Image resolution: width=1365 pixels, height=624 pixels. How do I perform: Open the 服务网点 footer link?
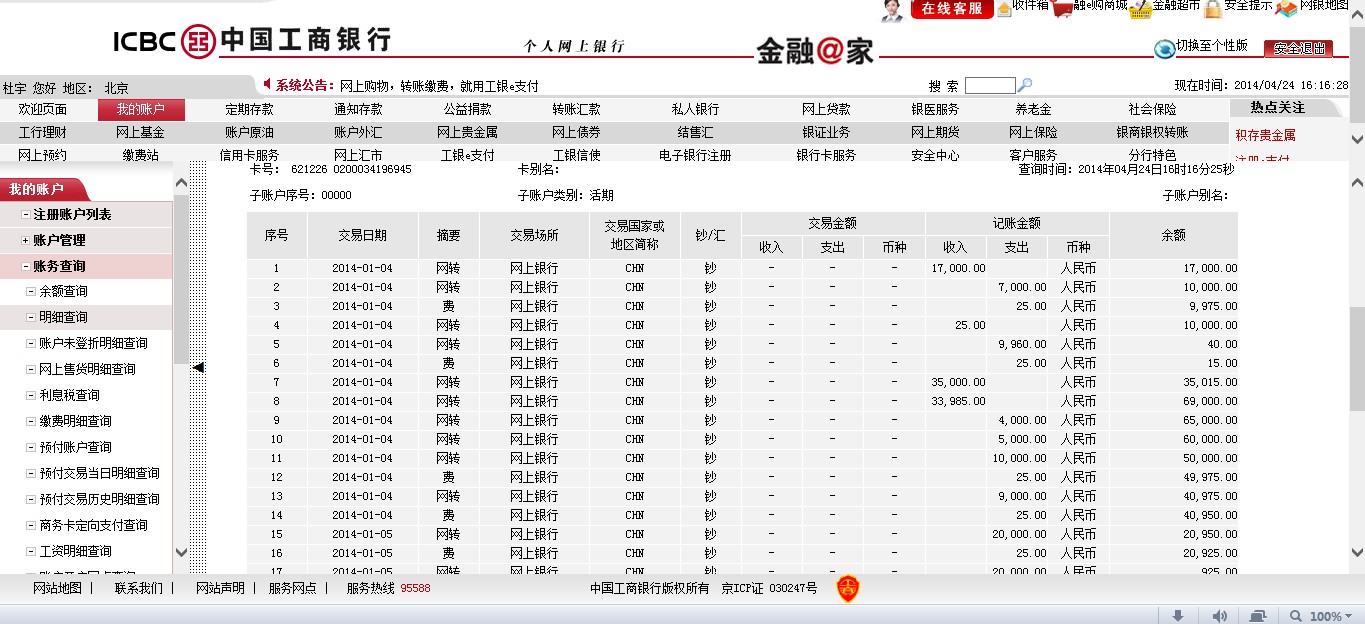pos(292,588)
